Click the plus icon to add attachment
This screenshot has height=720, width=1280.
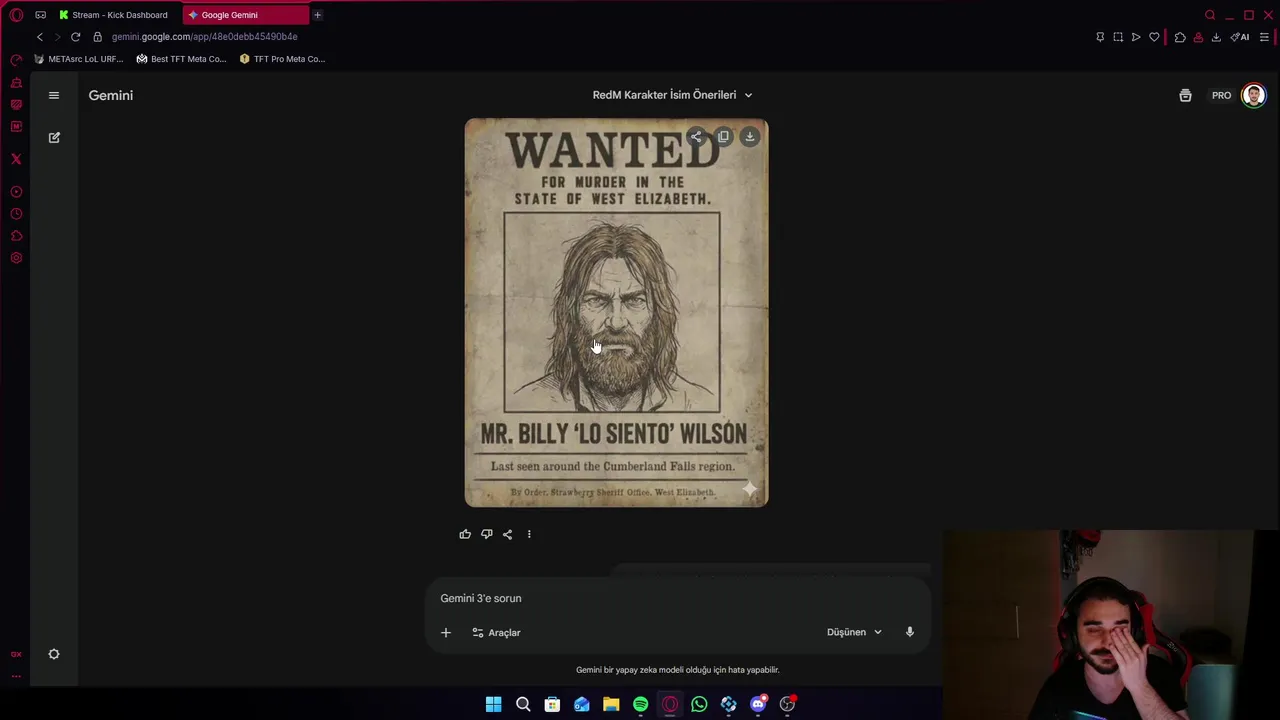pos(446,632)
